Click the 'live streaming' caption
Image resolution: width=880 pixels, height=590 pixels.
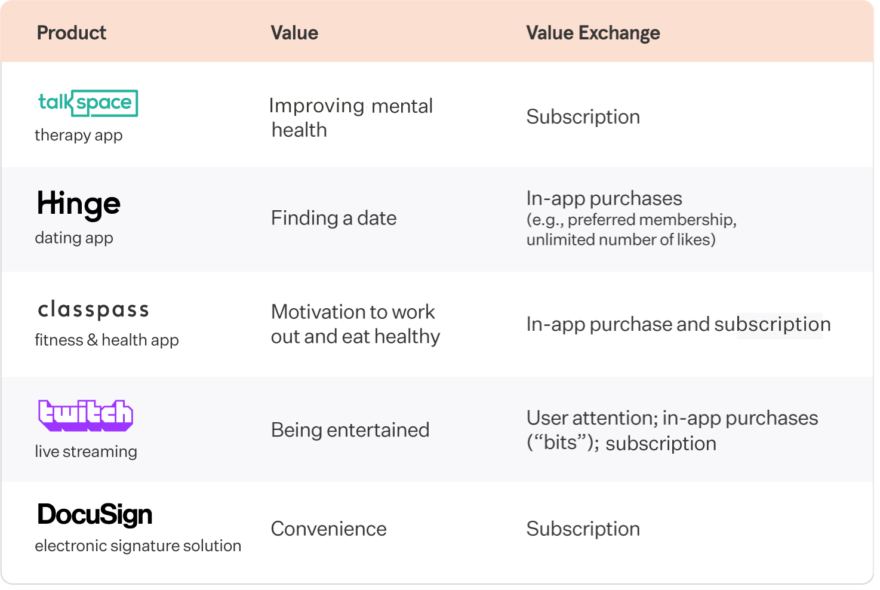86,451
